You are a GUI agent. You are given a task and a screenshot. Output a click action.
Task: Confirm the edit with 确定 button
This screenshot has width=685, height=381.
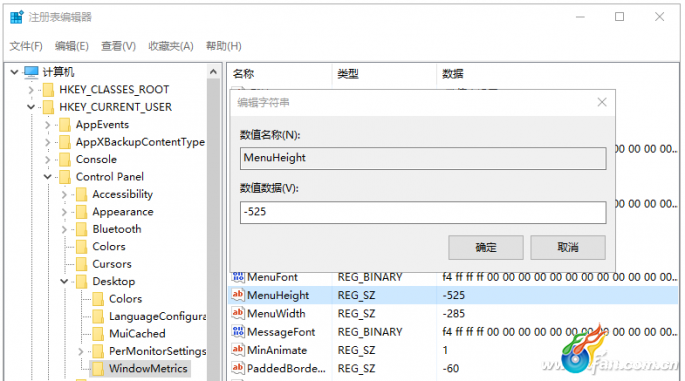486,248
